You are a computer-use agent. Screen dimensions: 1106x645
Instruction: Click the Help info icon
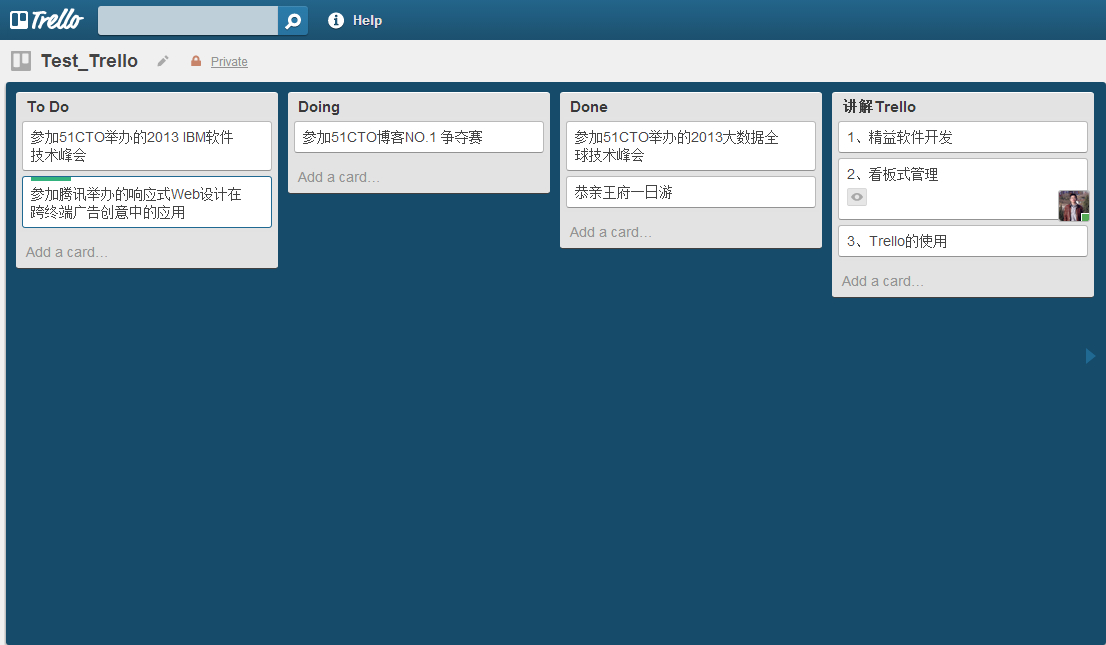click(336, 20)
